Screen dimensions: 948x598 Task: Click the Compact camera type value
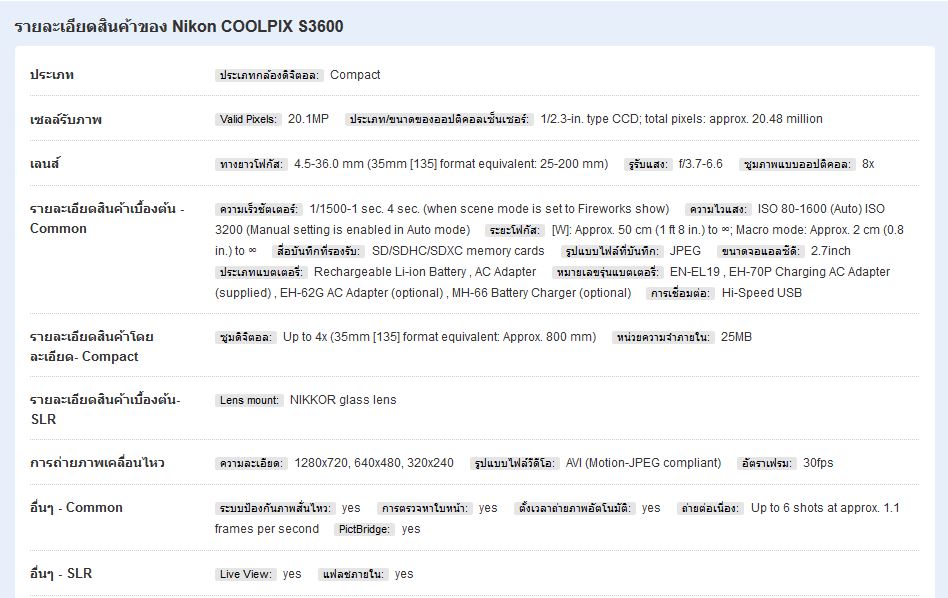(355, 75)
